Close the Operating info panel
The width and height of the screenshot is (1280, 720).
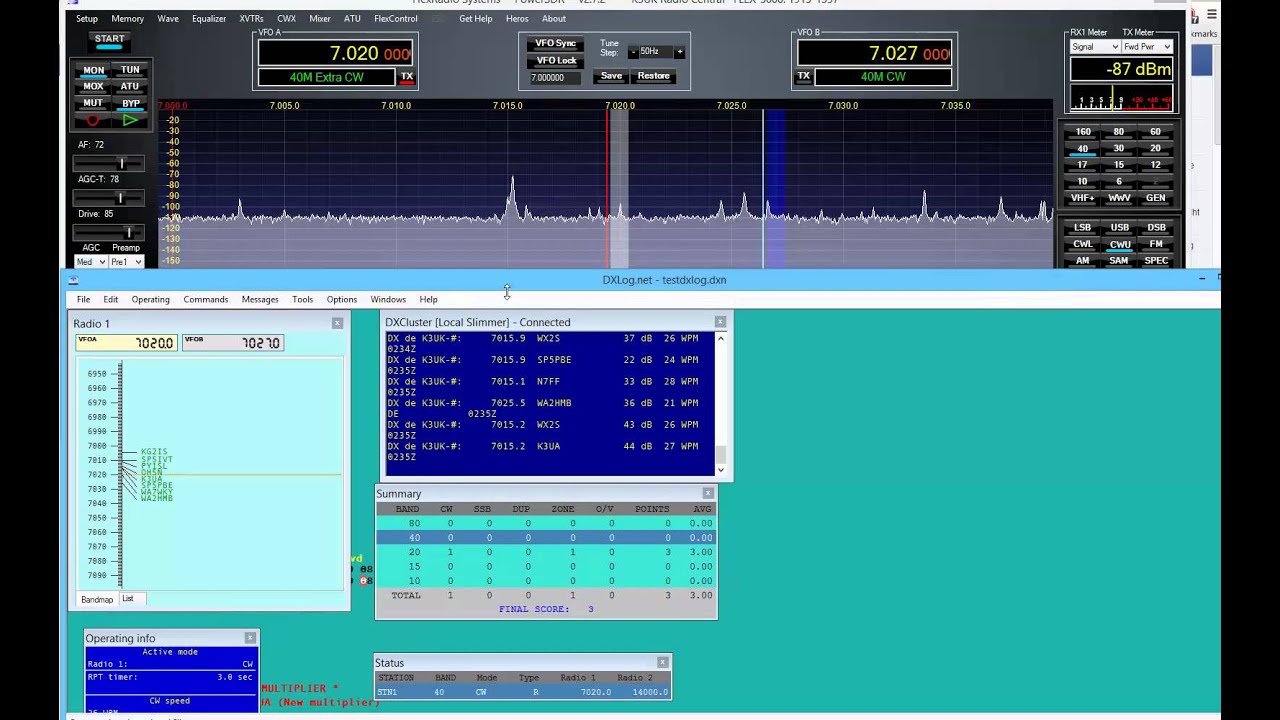pos(250,637)
